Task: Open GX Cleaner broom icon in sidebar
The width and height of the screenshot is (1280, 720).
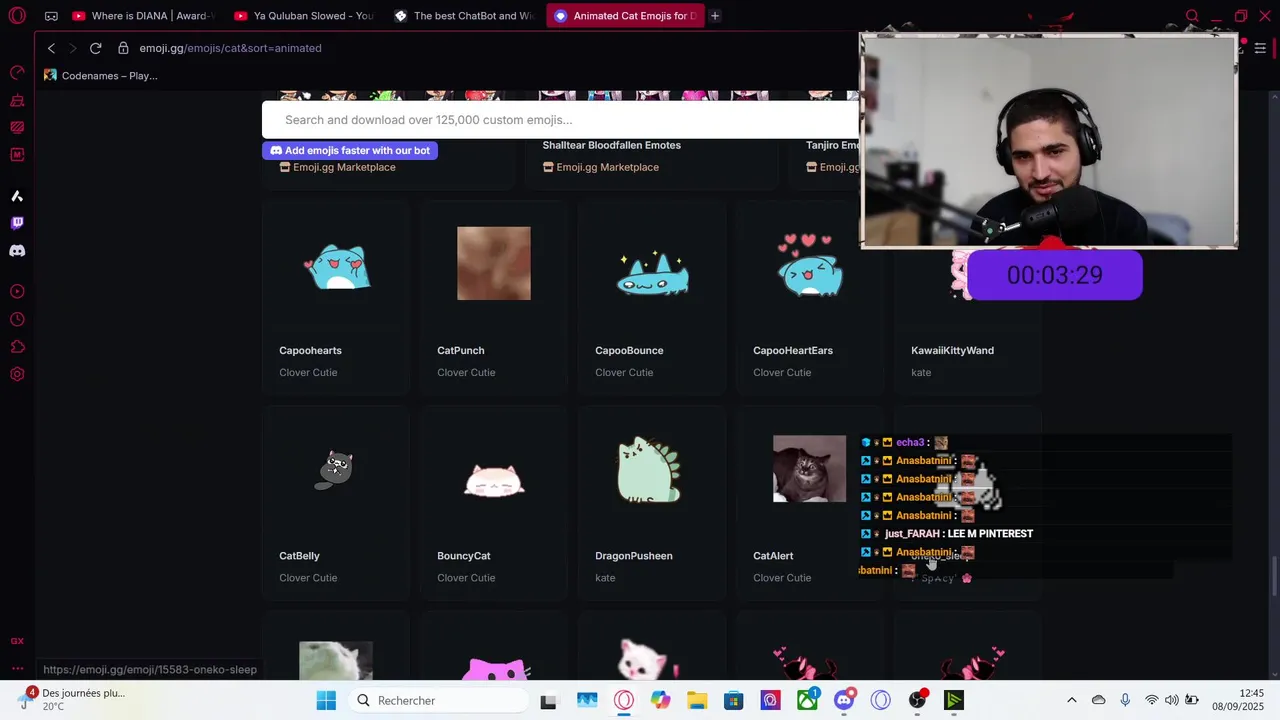Action: pos(17,100)
